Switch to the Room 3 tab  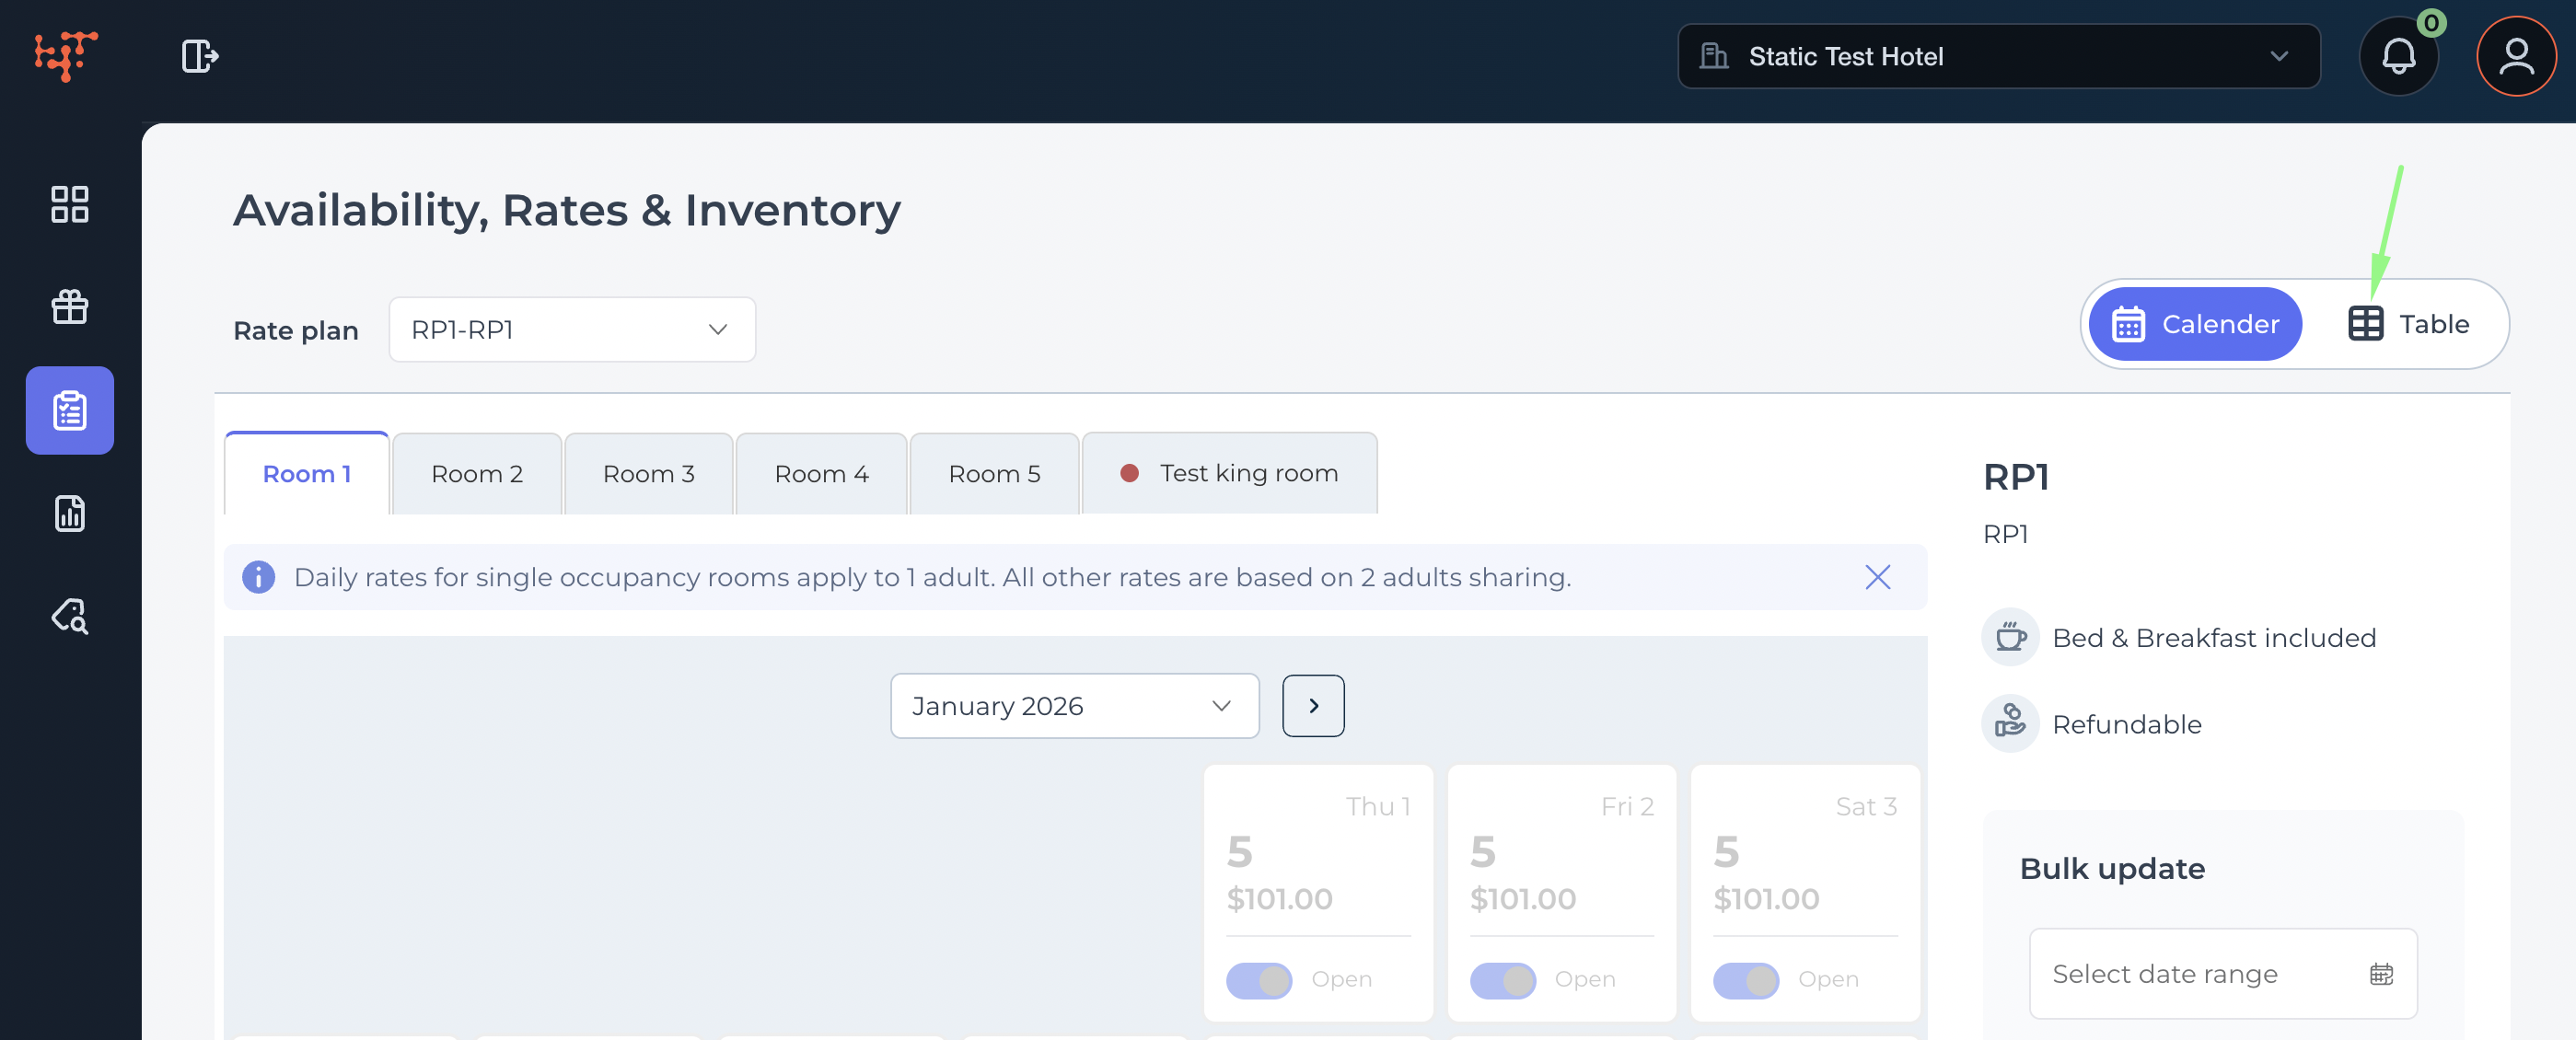(x=648, y=473)
